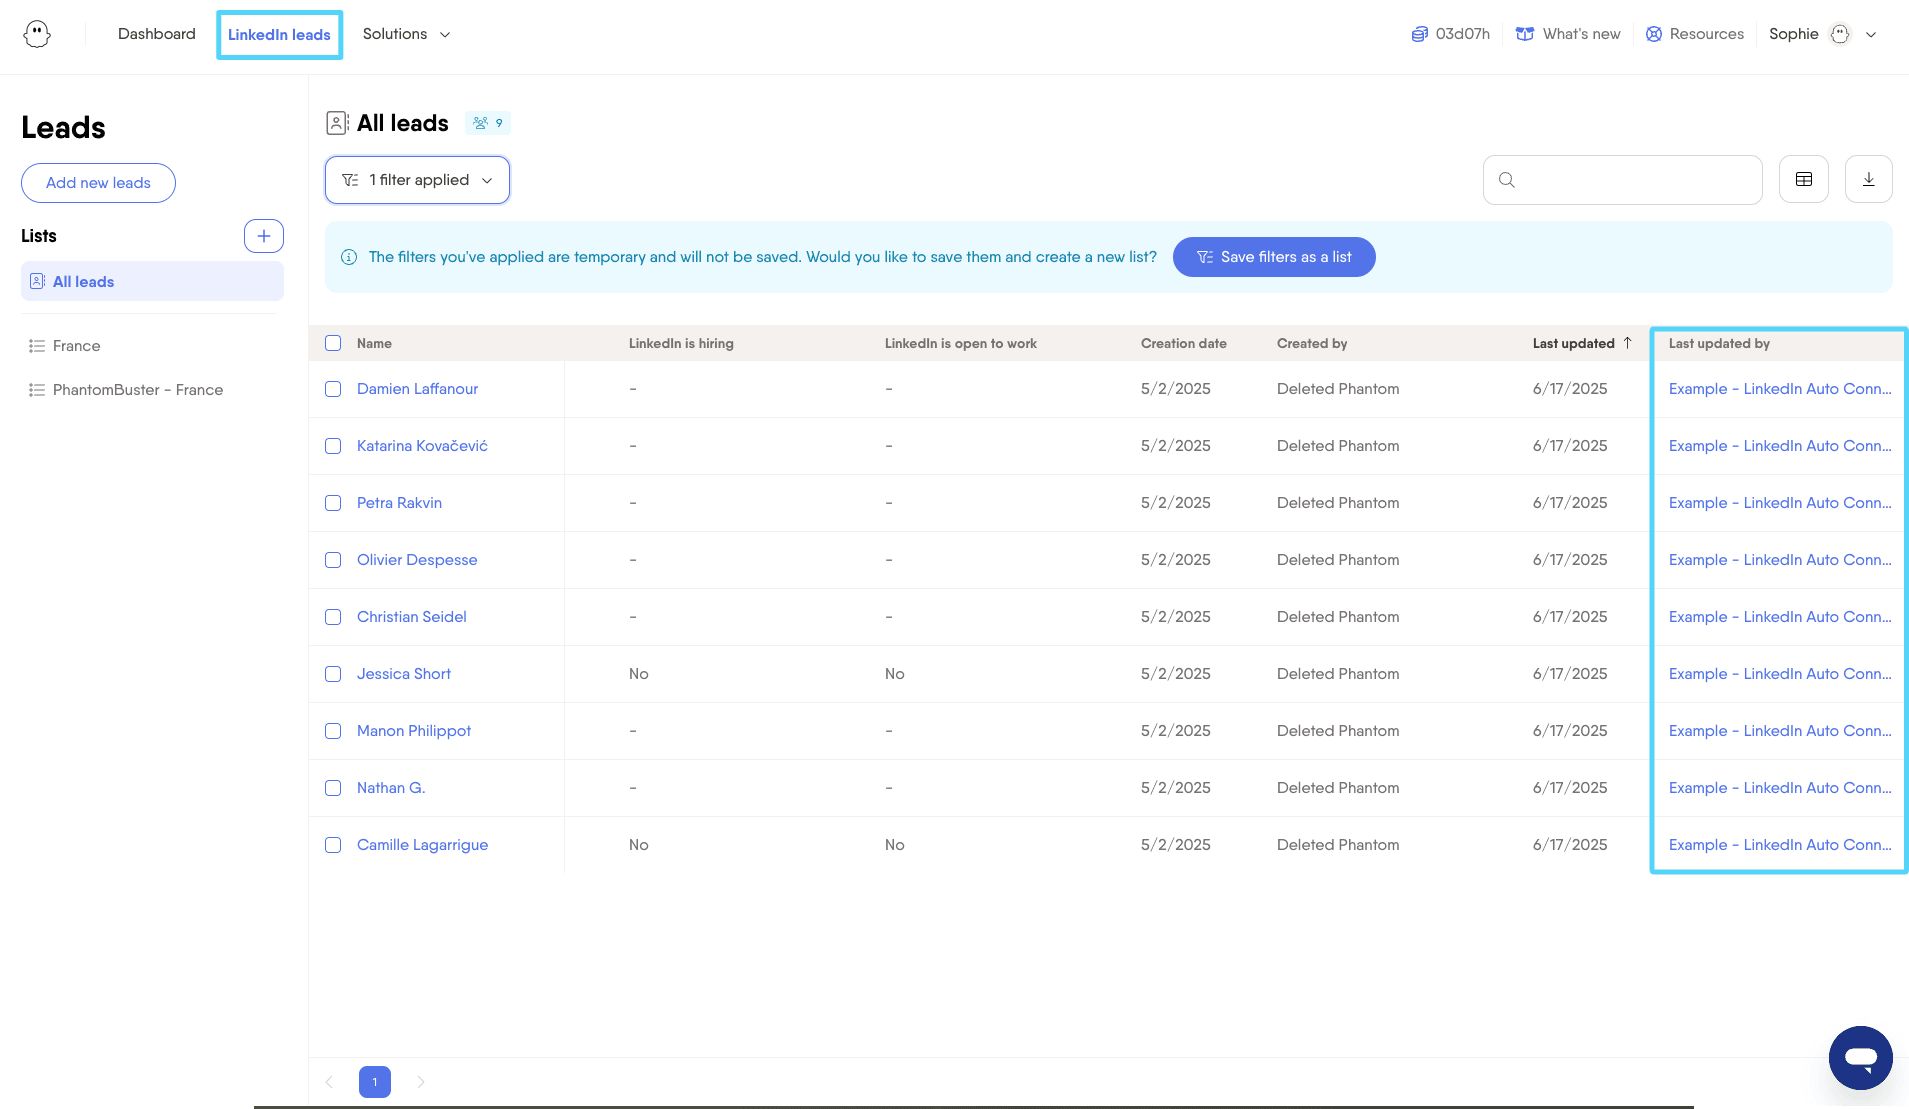Viewport: 1909px width, 1109px height.
Task: Select the Camille Lagarrigue checkbox
Action: point(333,845)
